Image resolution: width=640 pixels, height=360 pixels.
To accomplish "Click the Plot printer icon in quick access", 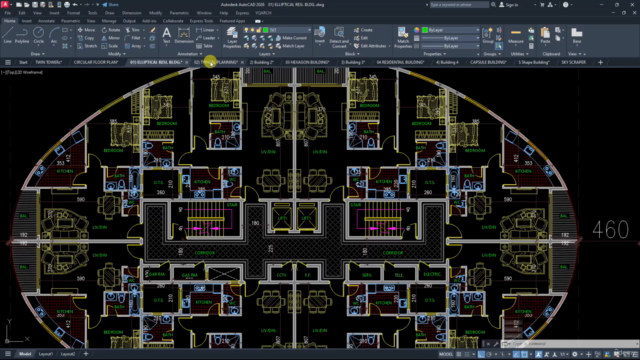I will [x=67, y=4].
